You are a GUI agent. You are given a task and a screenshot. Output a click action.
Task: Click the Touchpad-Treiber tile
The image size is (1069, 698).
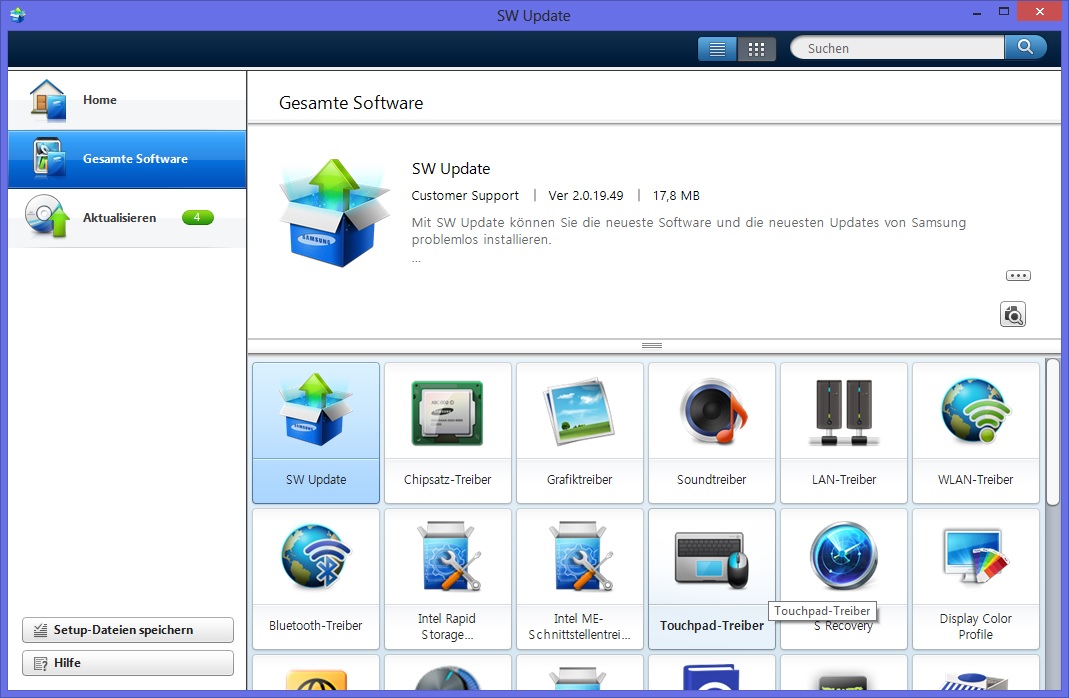[712, 579]
